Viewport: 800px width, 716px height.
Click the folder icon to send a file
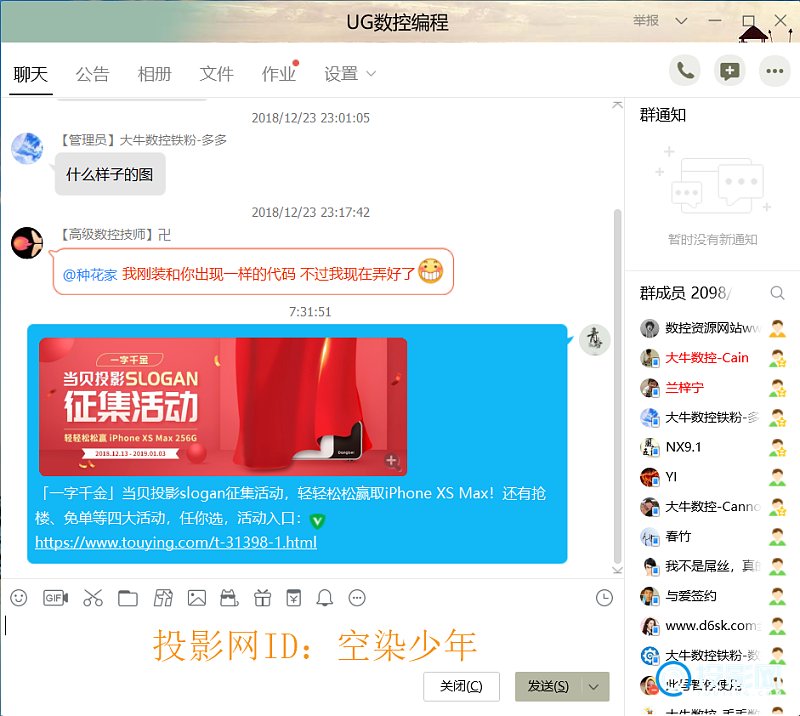(x=128, y=598)
